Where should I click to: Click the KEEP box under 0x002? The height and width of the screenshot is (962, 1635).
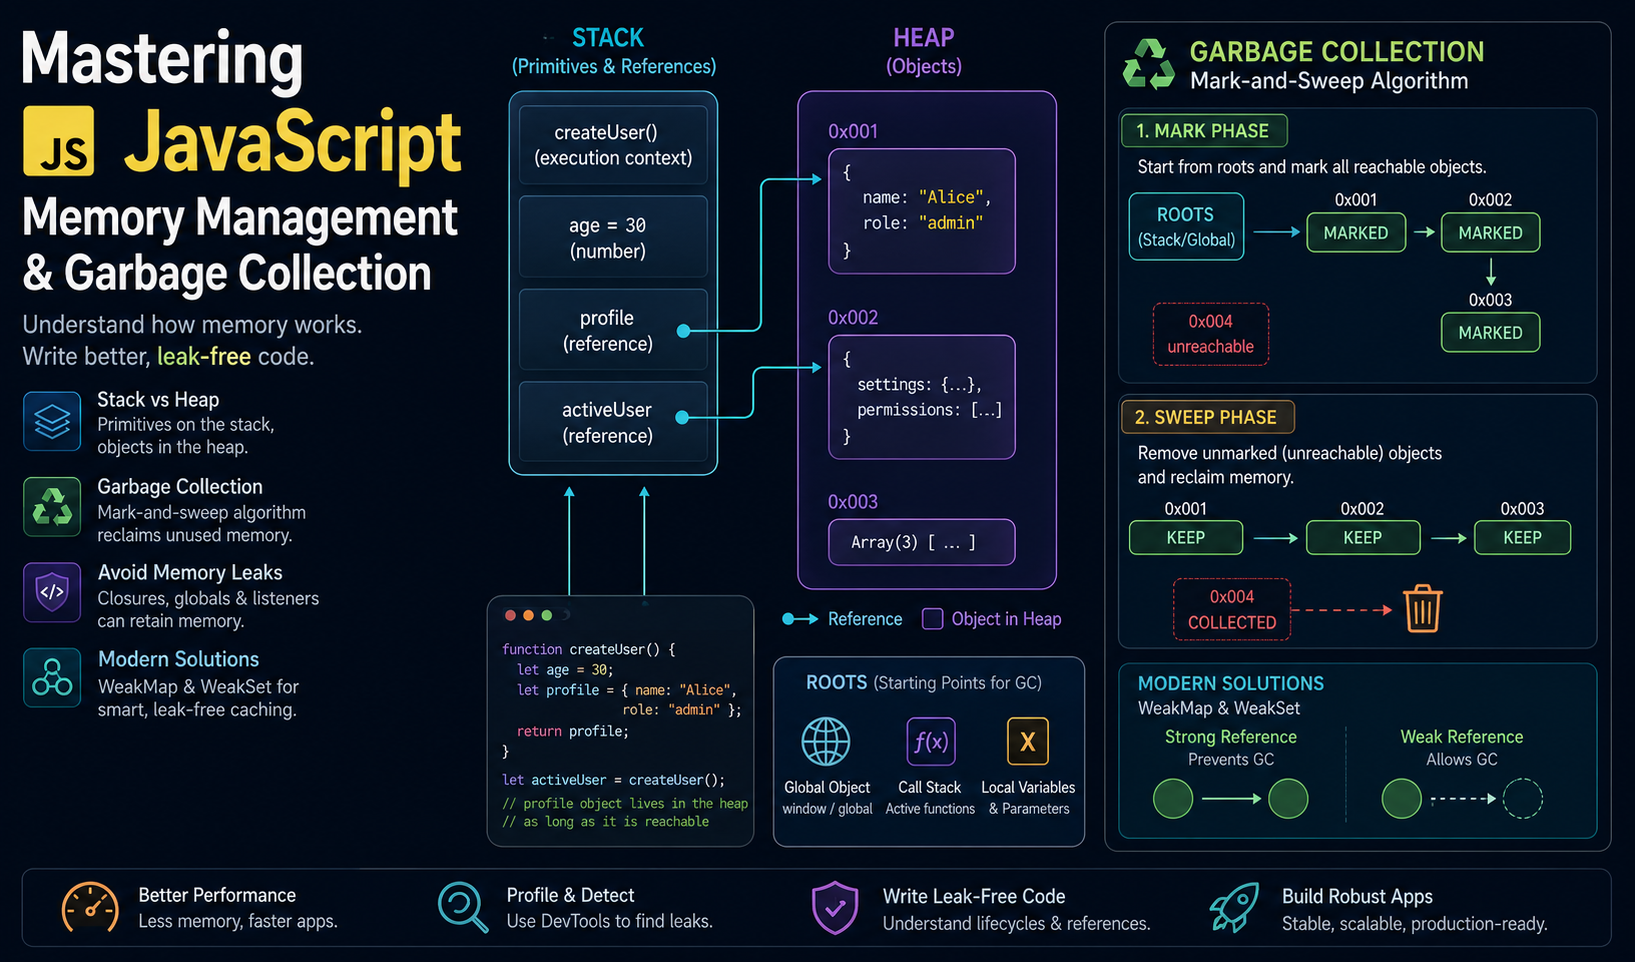click(1362, 538)
